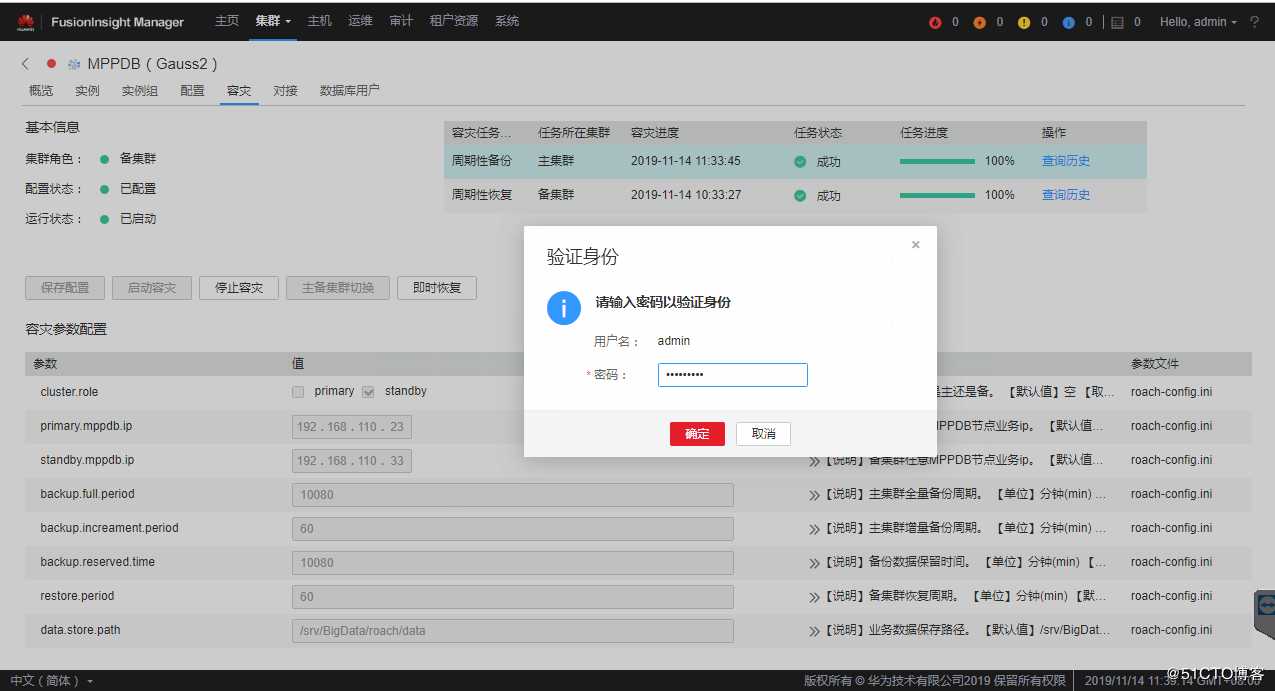Switch to the 实例 tab
The width and height of the screenshot is (1275, 691).
(87, 90)
